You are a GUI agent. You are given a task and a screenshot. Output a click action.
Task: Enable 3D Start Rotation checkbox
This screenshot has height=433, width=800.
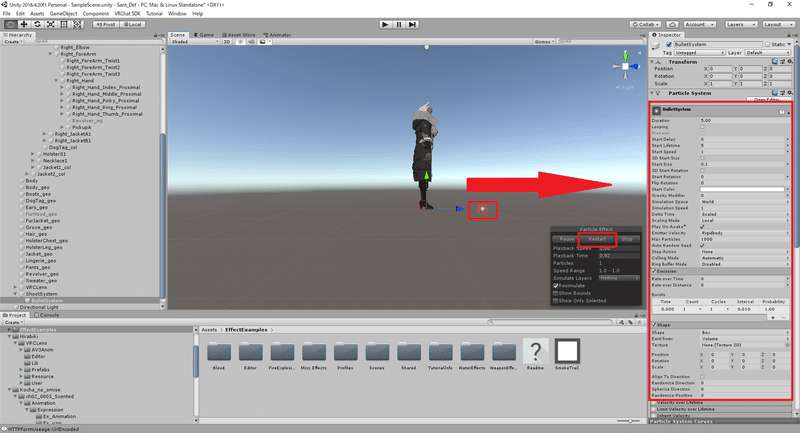pos(703,170)
